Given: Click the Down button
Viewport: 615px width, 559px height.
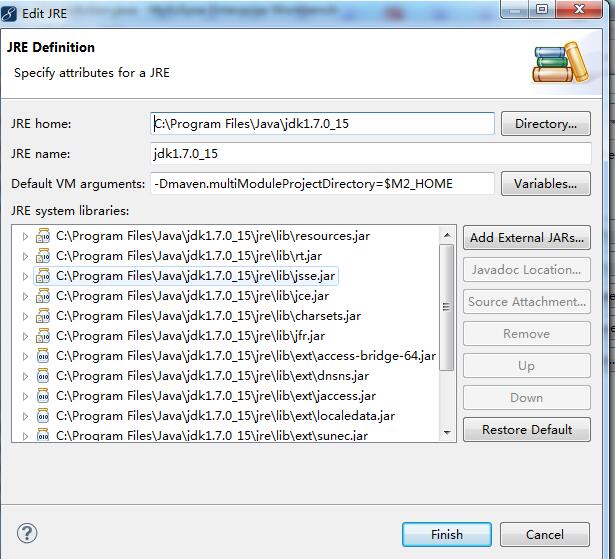Looking at the screenshot, I should pyautogui.click(x=527, y=398).
